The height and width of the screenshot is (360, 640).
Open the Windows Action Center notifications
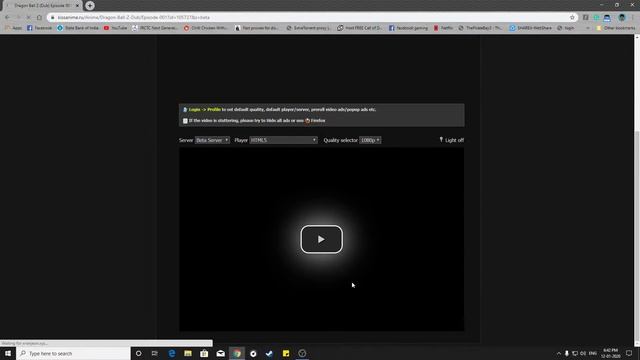(x=629, y=353)
